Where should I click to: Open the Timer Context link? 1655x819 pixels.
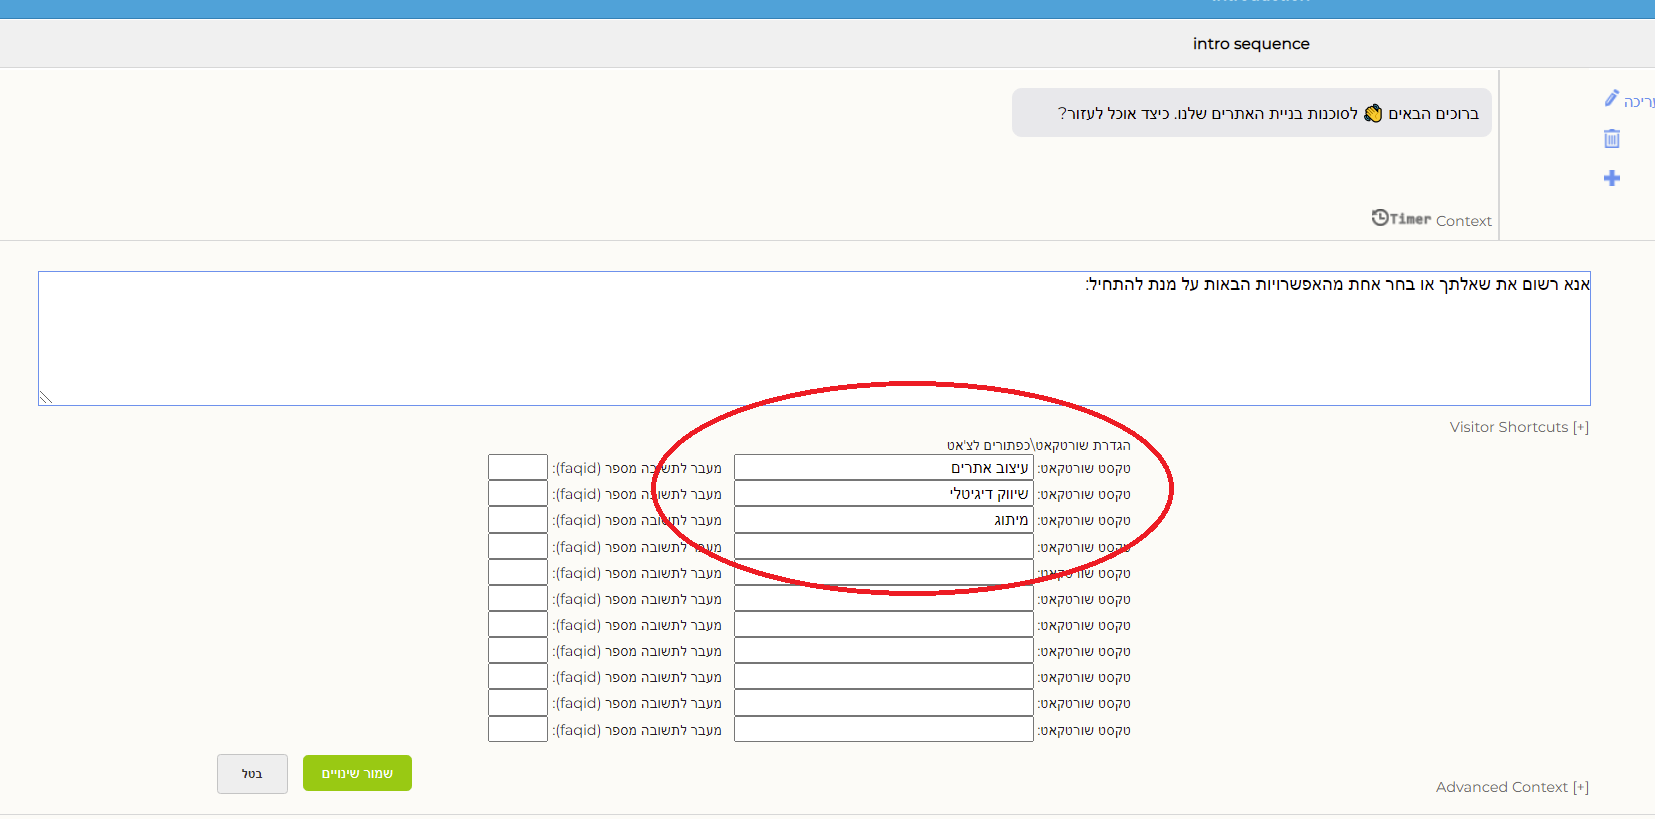[x=1431, y=219]
